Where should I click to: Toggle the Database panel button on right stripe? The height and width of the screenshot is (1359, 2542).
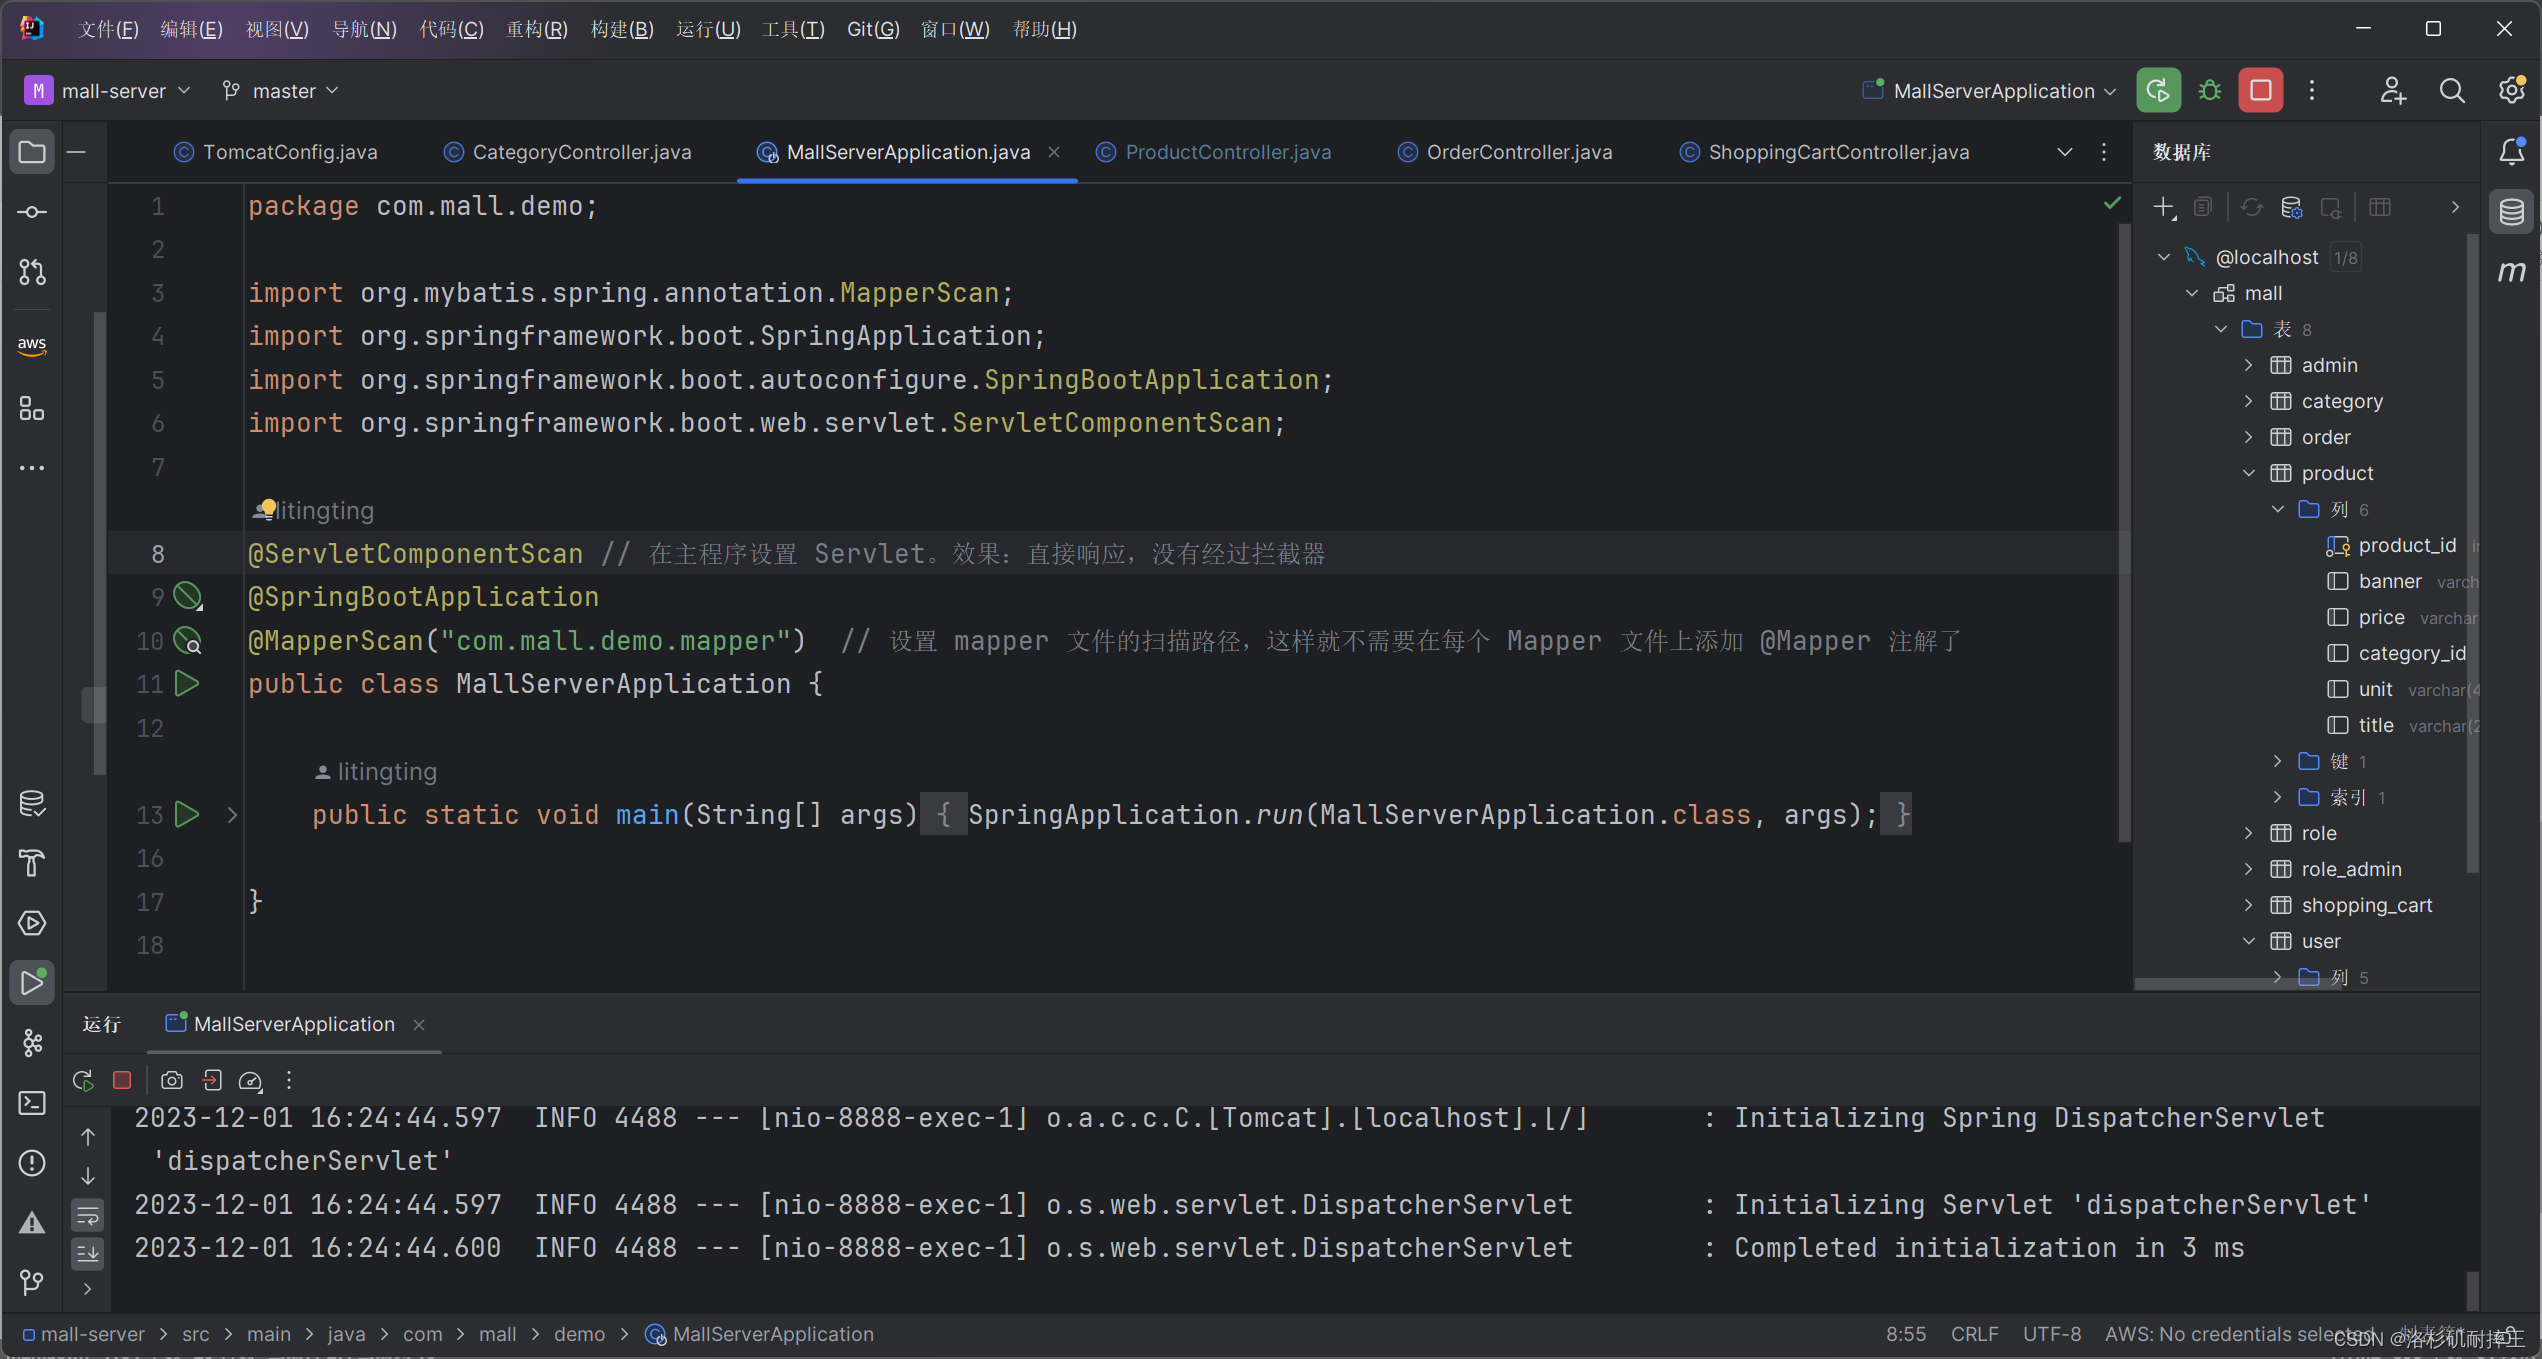click(x=2512, y=212)
